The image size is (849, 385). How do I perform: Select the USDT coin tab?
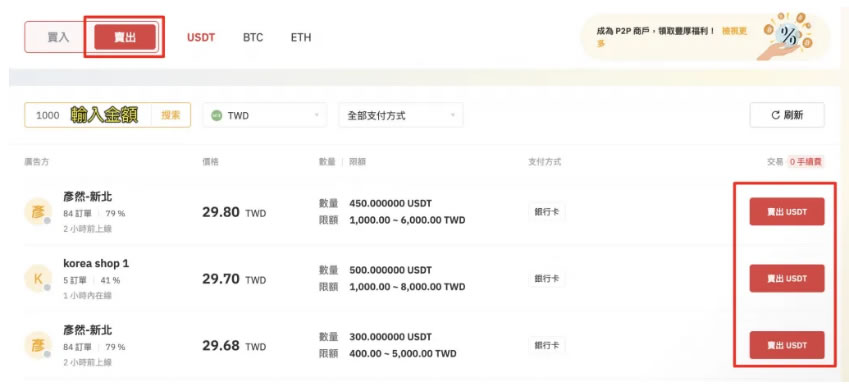pos(201,38)
